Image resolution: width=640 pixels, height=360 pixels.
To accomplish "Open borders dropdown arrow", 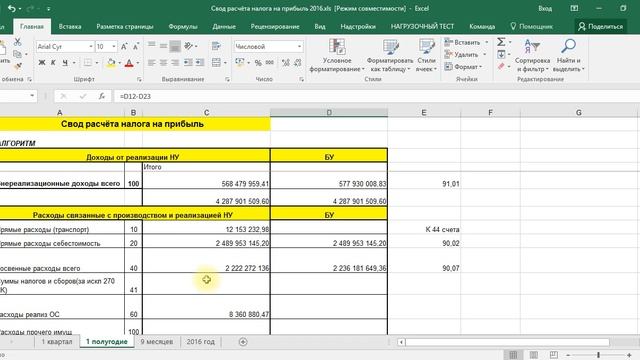I will (x=97, y=63).
